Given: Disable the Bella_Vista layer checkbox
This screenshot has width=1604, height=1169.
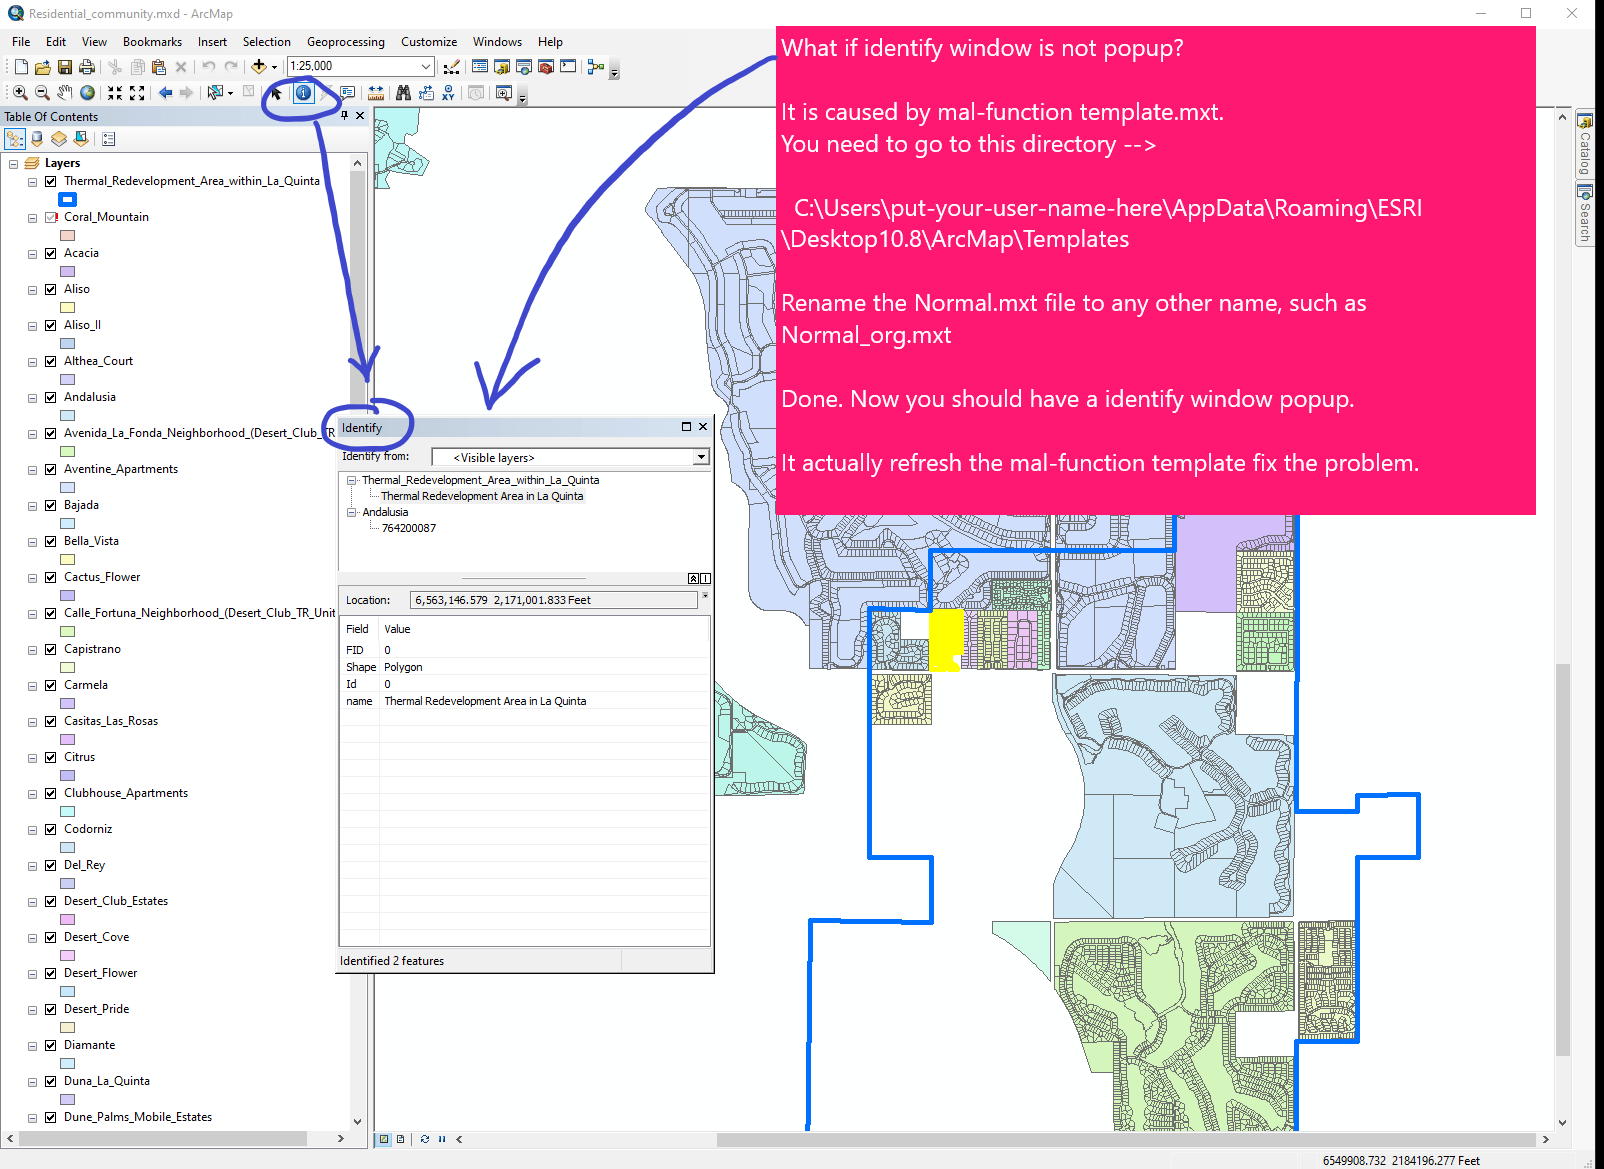Looking at the screenshot, I should [50, 541].
